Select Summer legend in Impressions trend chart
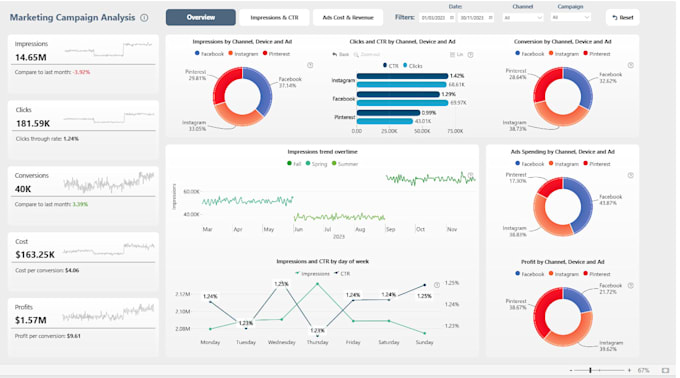Image resolution: width=680 pixels, height=378 pixels. (x=345, y=164)
